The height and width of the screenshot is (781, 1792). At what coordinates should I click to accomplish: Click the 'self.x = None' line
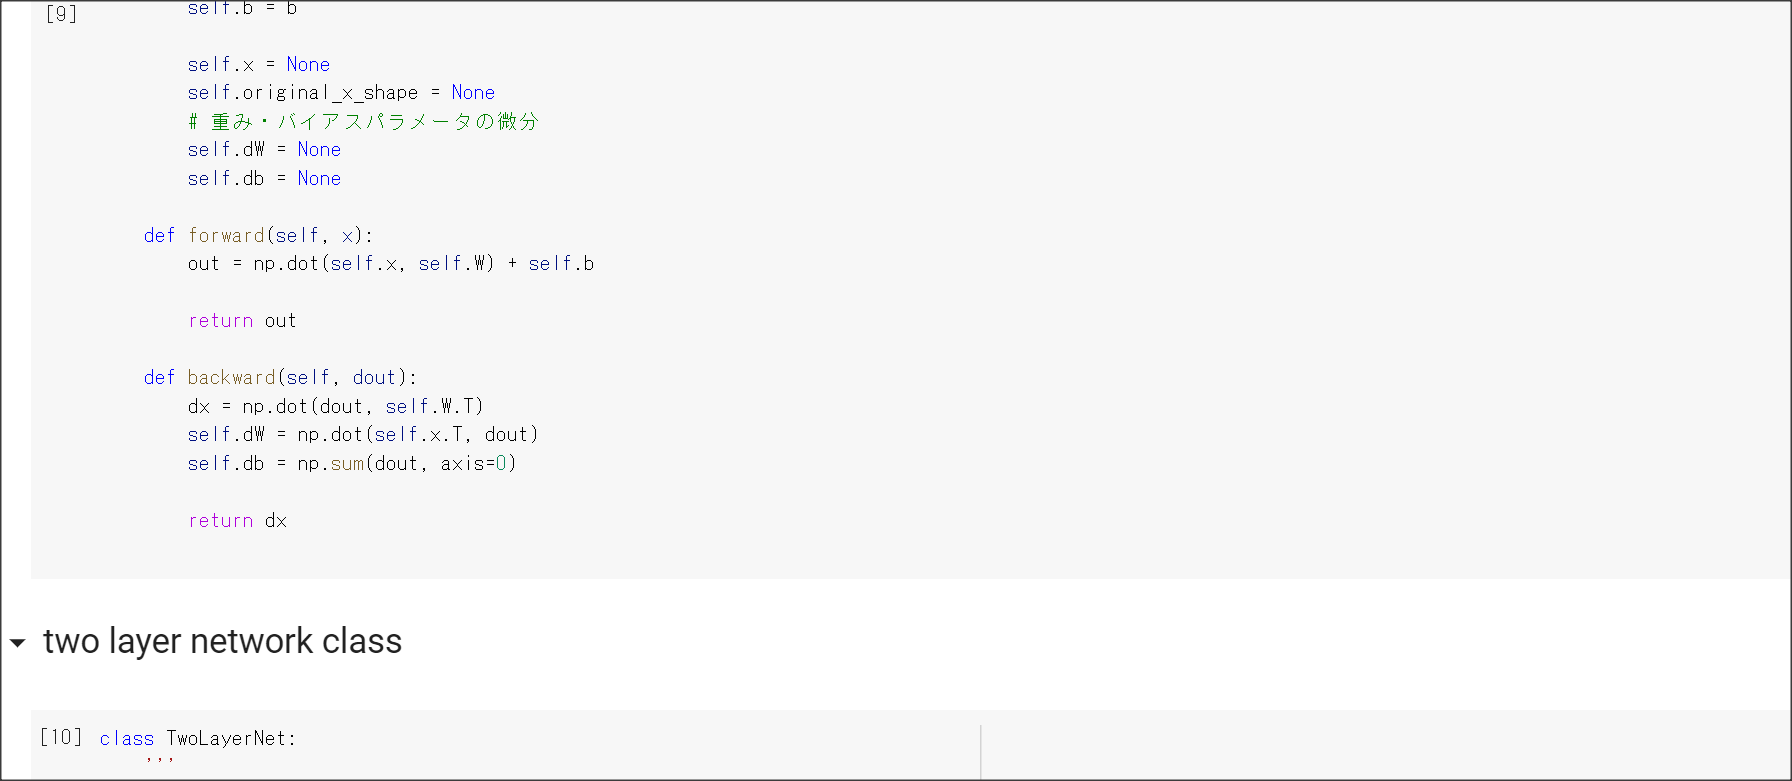tap(258, 64)
